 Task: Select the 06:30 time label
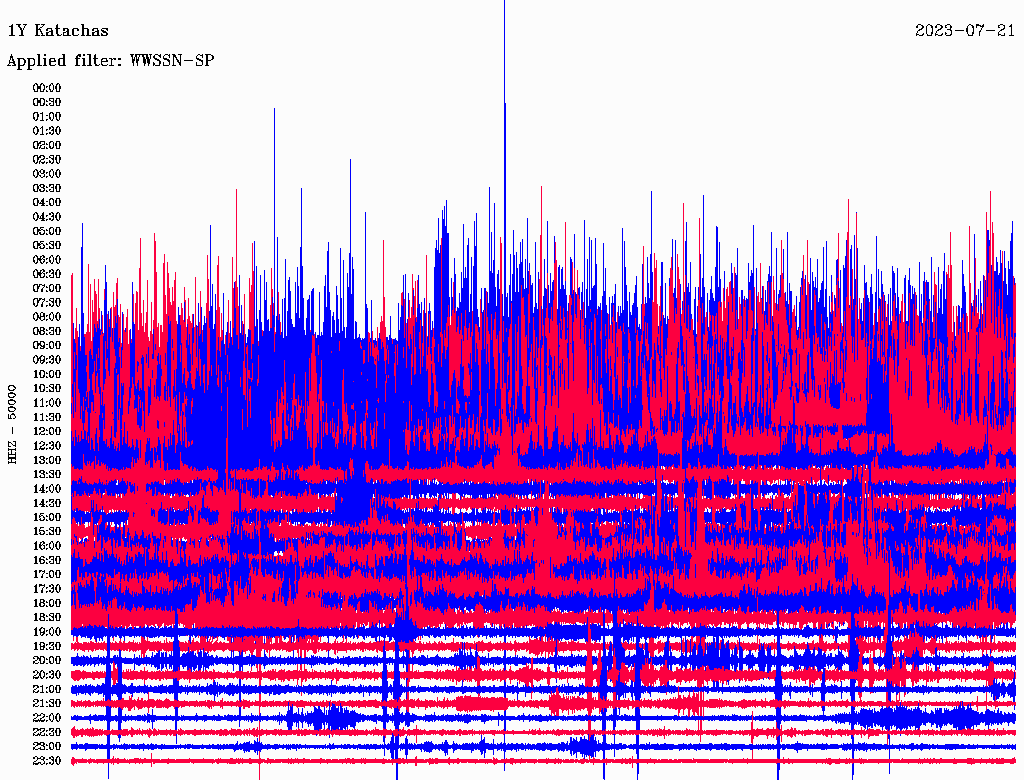click(x=47, y=274)
